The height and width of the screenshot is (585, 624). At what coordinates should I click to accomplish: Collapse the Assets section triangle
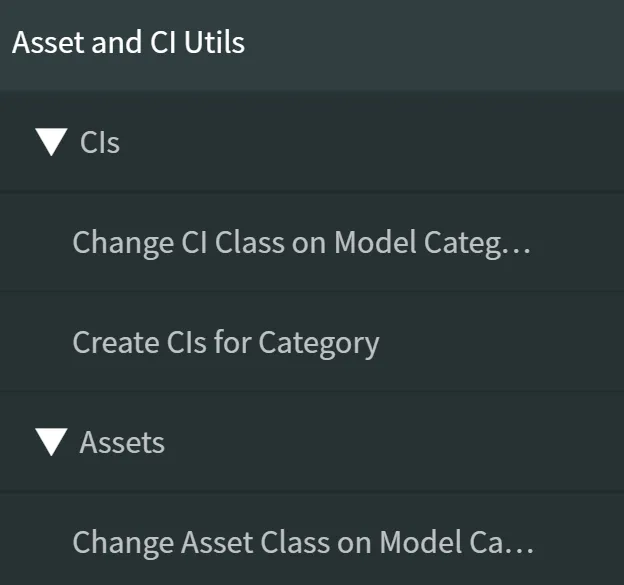[51, 442]
